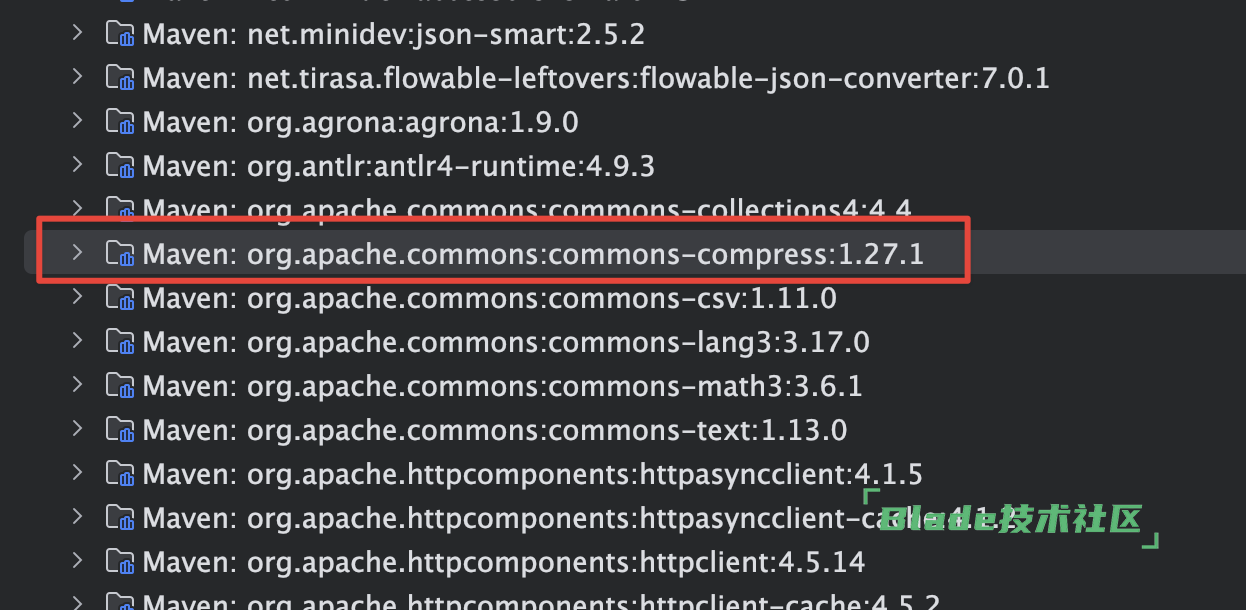The image size is (1246, 610).
Task: Click the library icon next to commons-math3:3.6.1
Action: coord(120,386)
